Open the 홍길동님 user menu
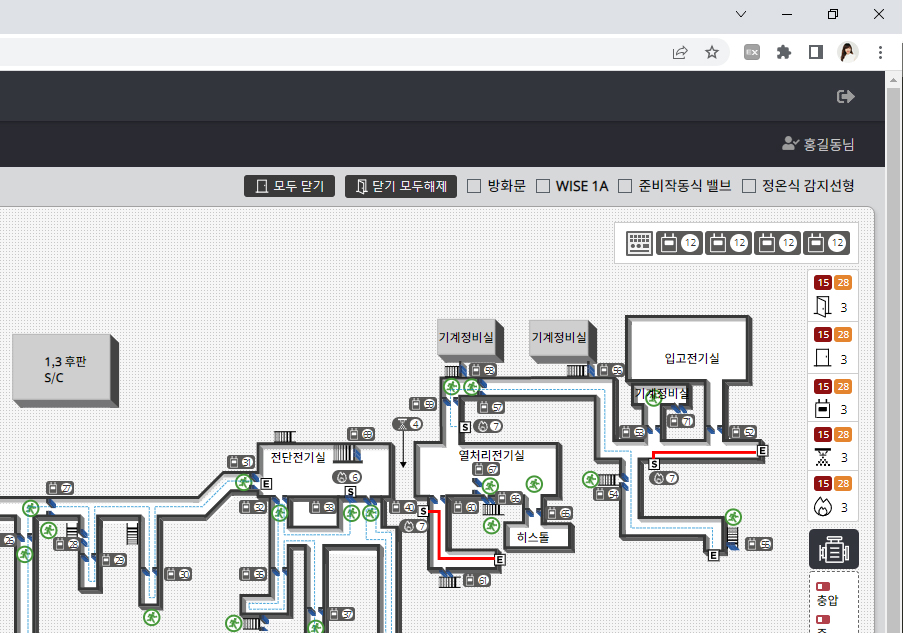The height and width of the screenshot is (633, 903). (818, 144)
